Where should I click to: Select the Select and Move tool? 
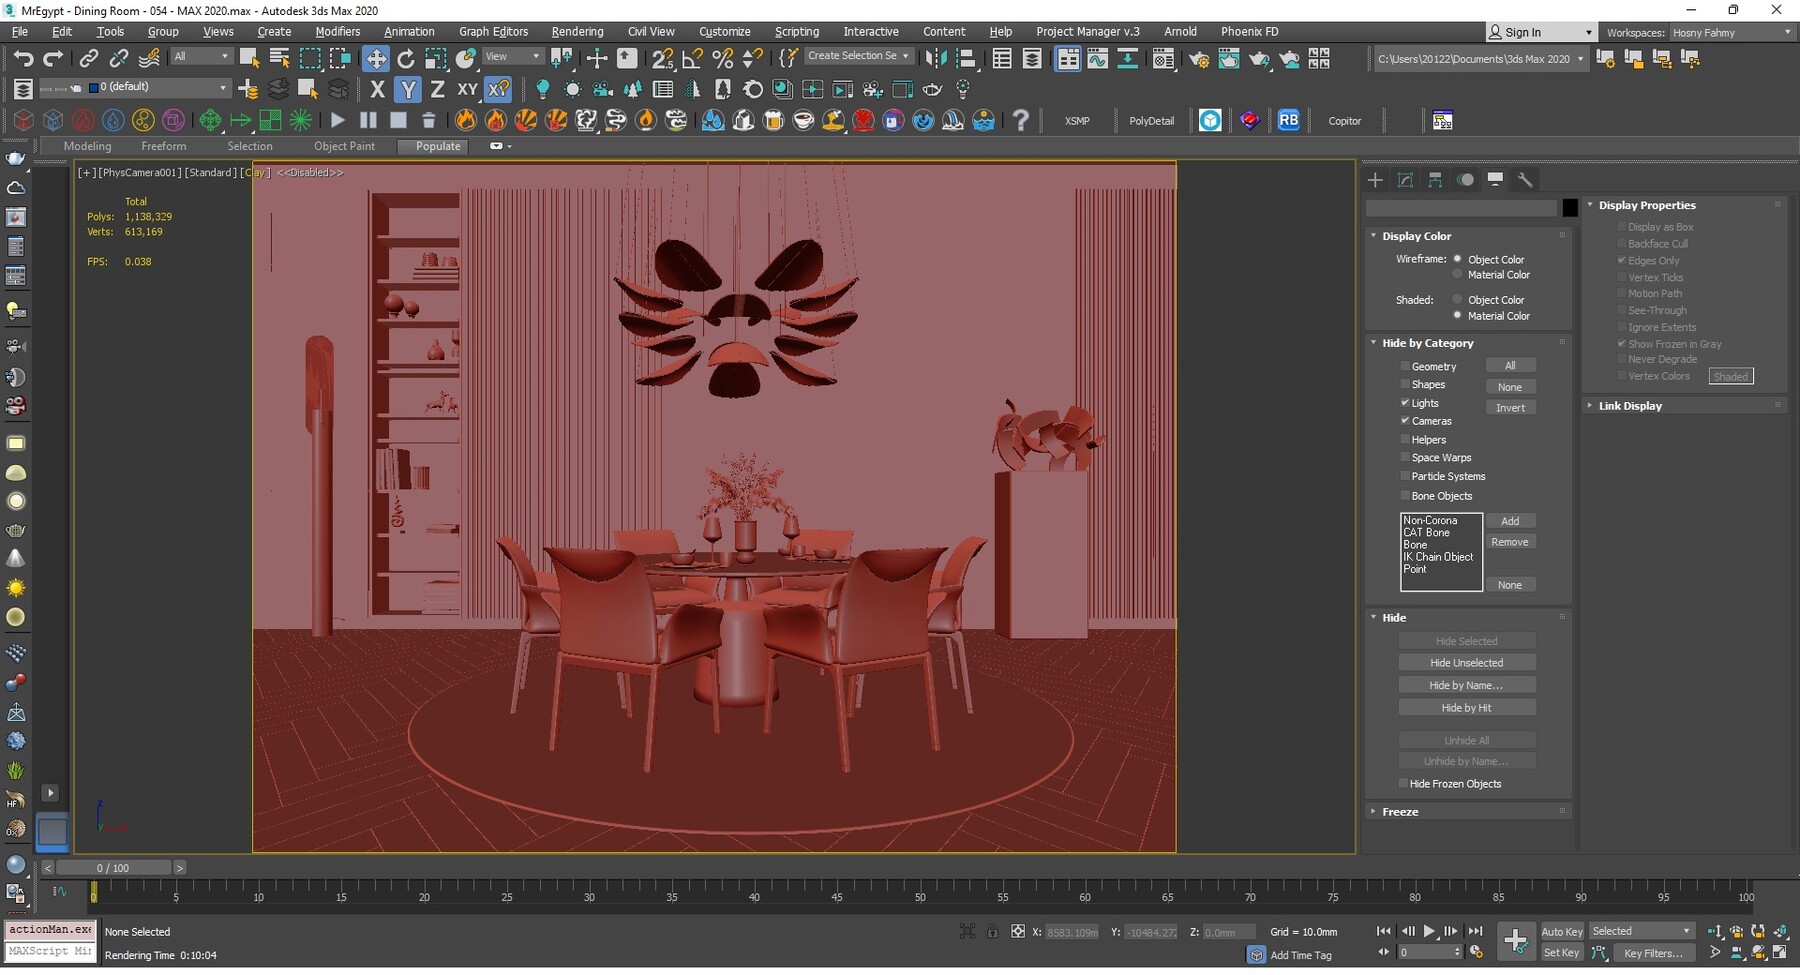375,58
